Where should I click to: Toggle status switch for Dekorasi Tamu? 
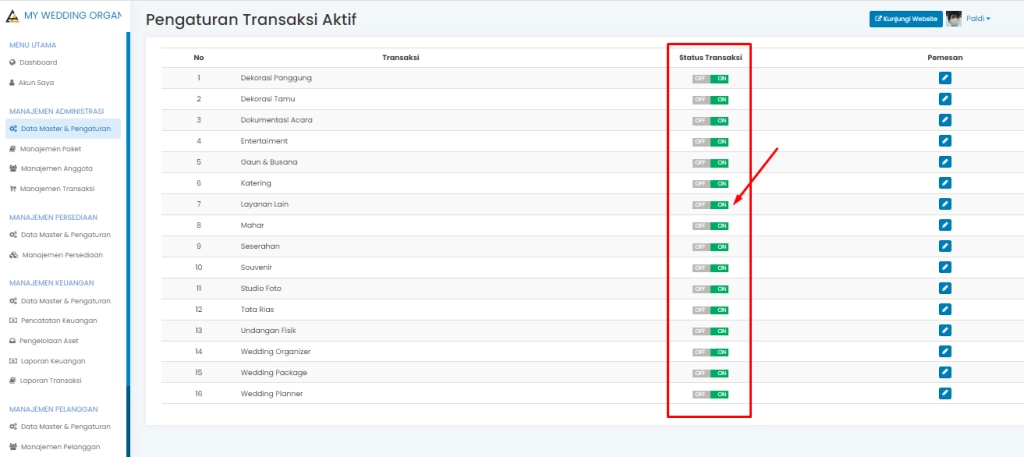coord(710,100)
